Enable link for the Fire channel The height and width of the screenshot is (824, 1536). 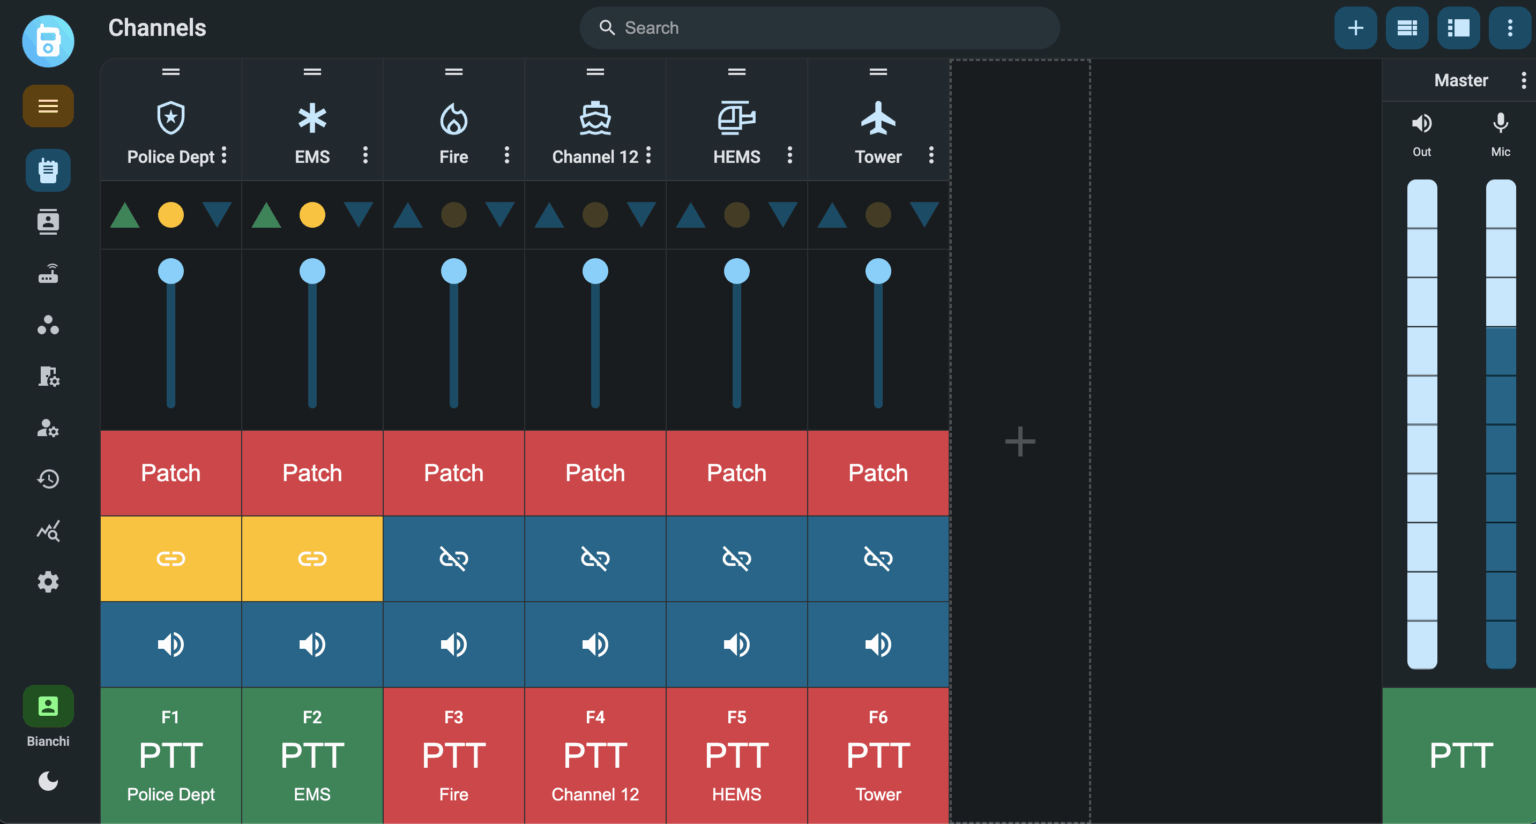pyautogui.click(x=454, y=558)
